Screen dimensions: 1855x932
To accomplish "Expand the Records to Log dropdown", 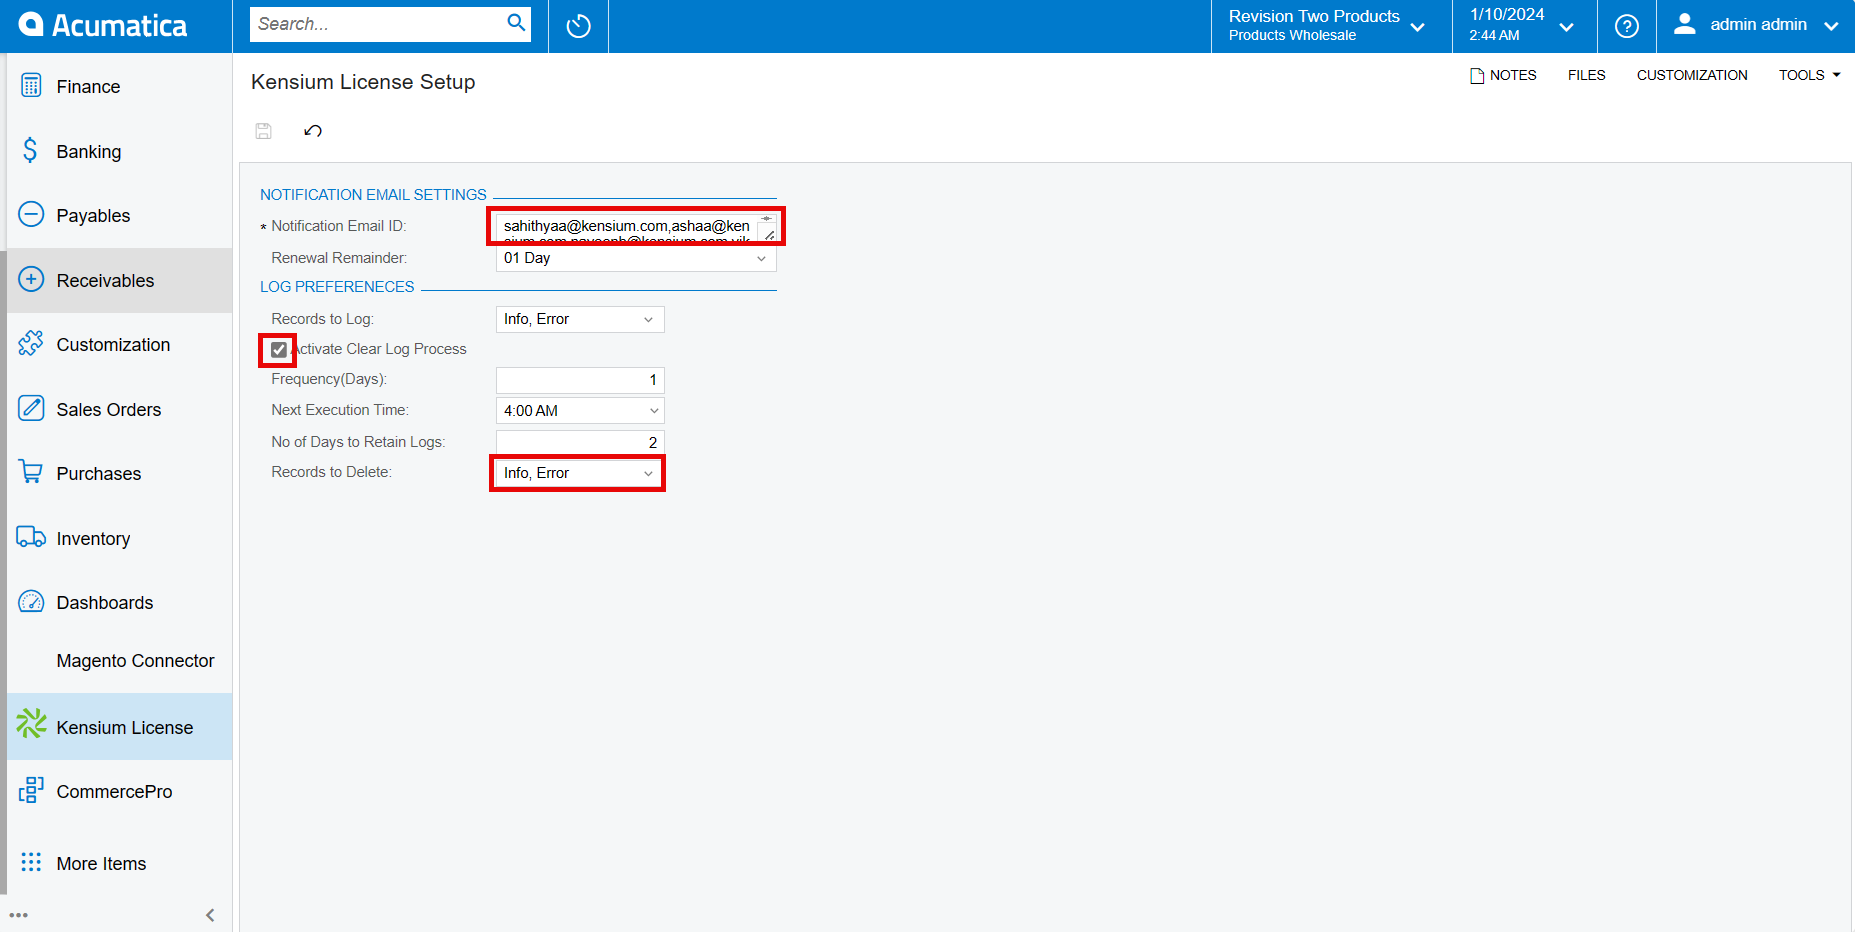I will 649,319.
